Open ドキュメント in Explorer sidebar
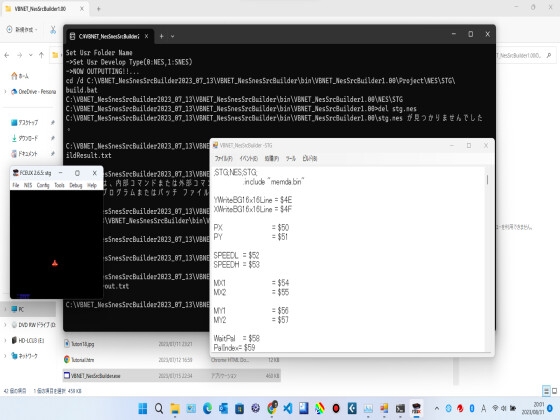This screenshot has height=420, width=560. click(25, 154)
